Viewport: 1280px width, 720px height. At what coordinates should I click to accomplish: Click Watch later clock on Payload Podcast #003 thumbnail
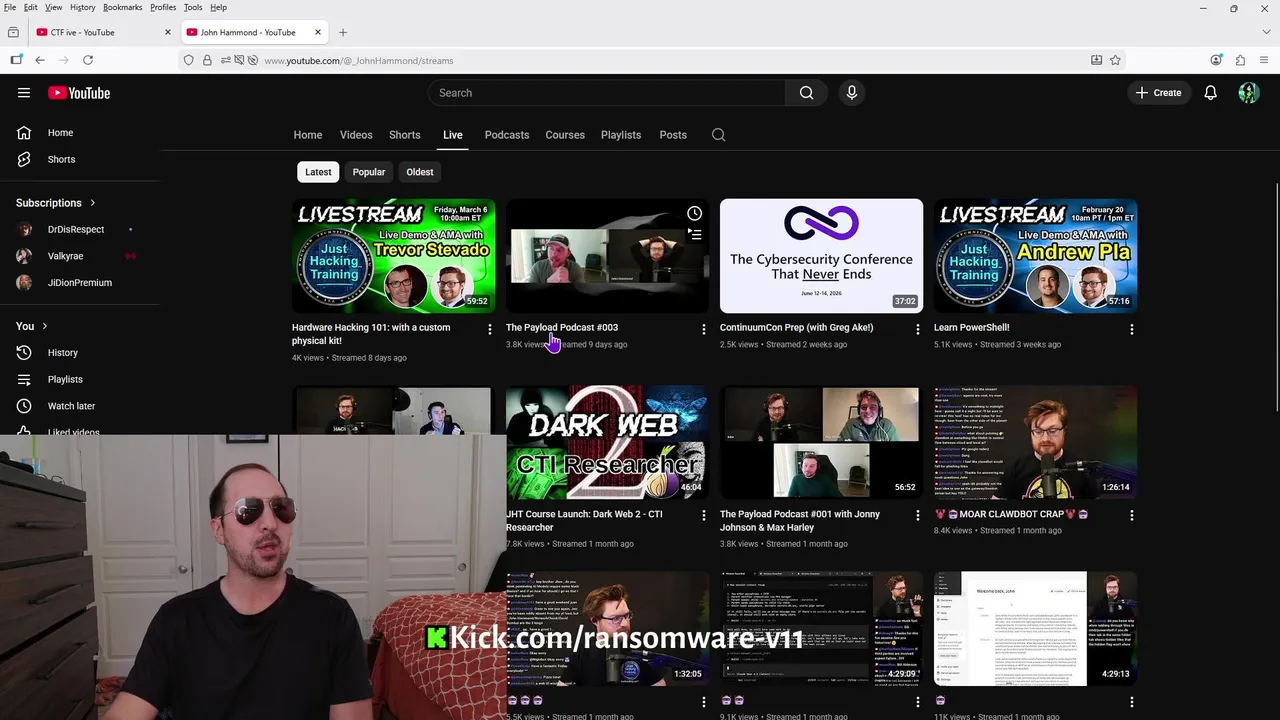[694, 213]
